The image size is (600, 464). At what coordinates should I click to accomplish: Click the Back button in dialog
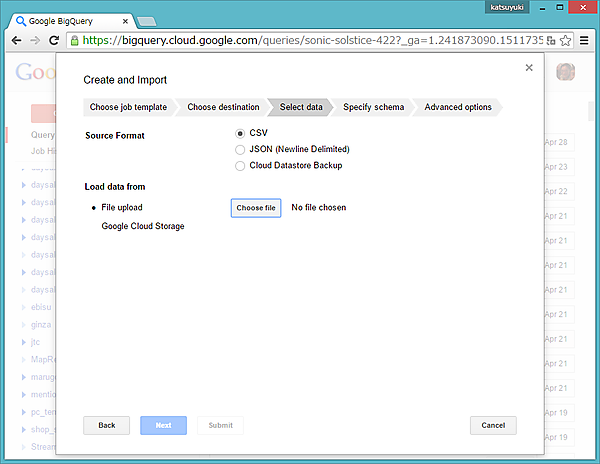tap(106, 425)
